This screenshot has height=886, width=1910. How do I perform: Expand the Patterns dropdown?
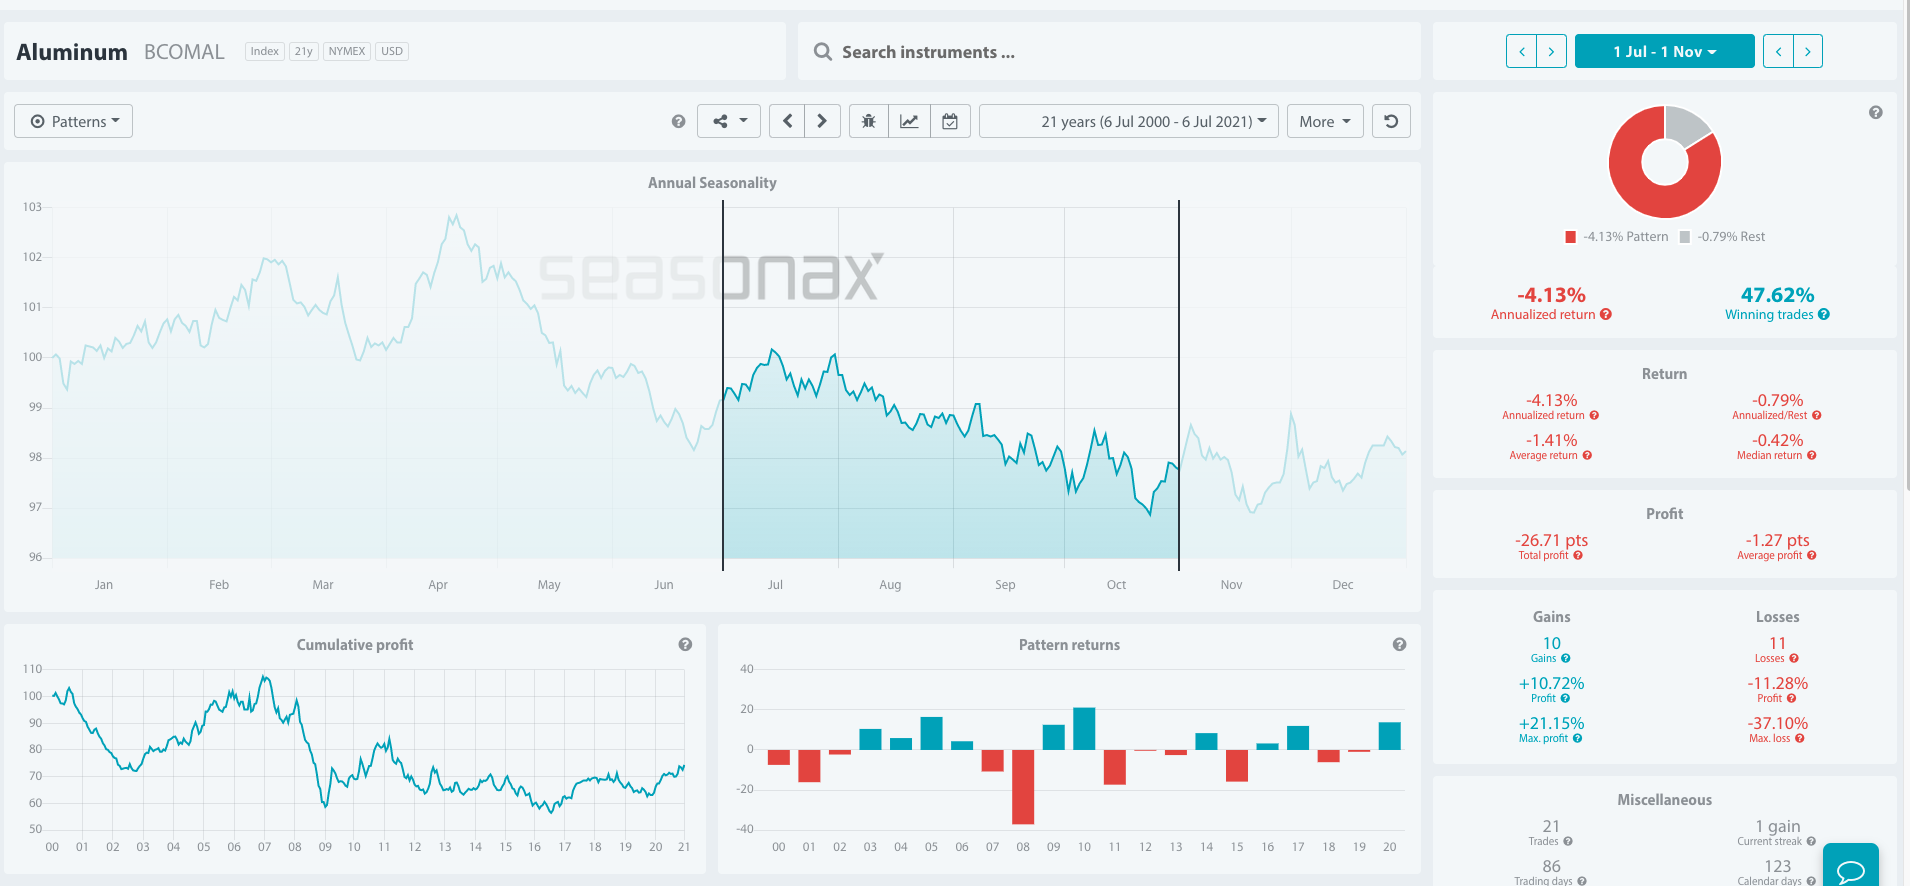(x=74, y=121)
